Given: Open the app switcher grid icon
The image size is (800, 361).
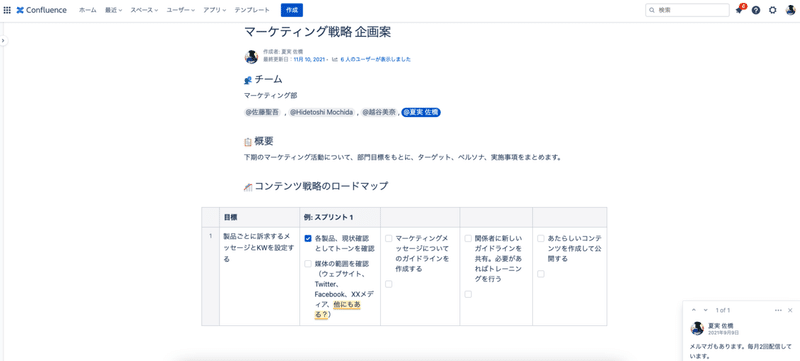Looking at the screenshot, I should (x=7, y=10).
